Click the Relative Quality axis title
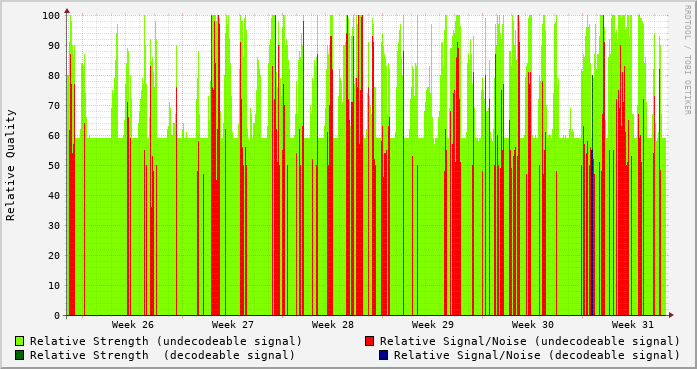The image size is (697, 369). tap(11, 165)
